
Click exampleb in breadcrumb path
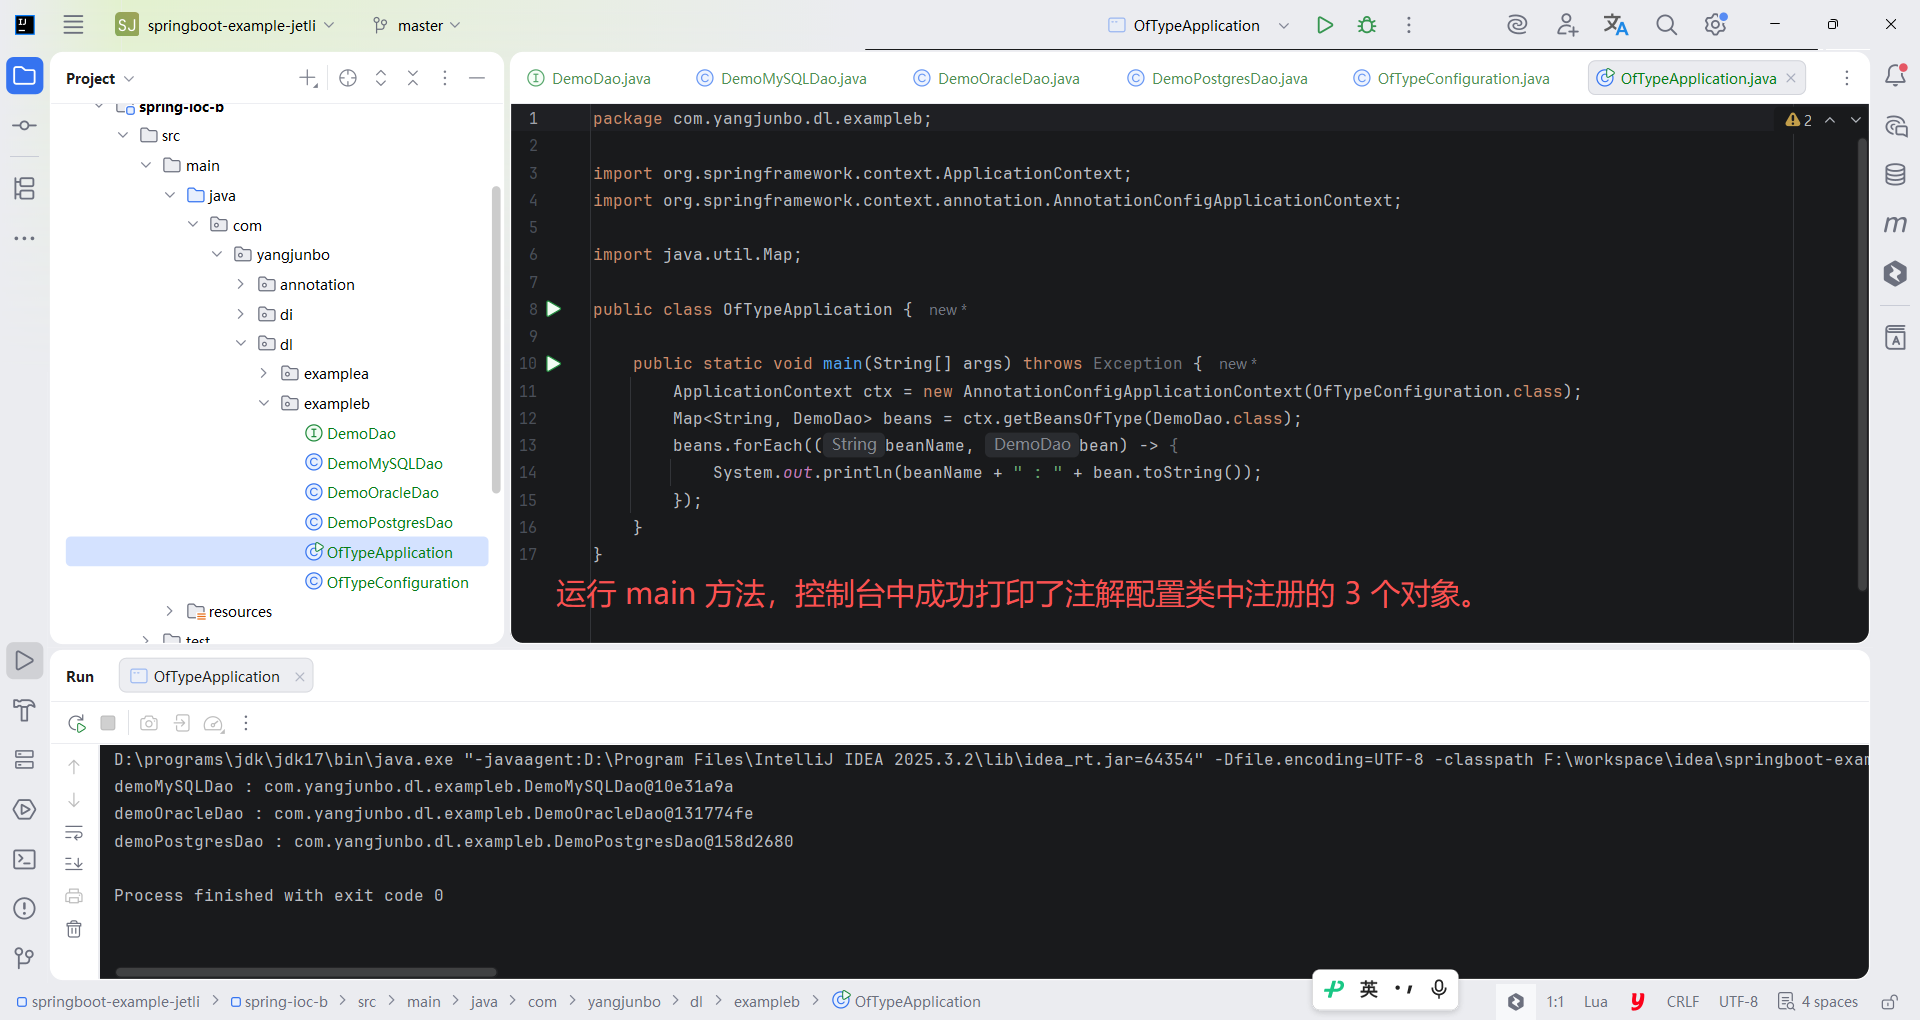(x=766, y=1001)
